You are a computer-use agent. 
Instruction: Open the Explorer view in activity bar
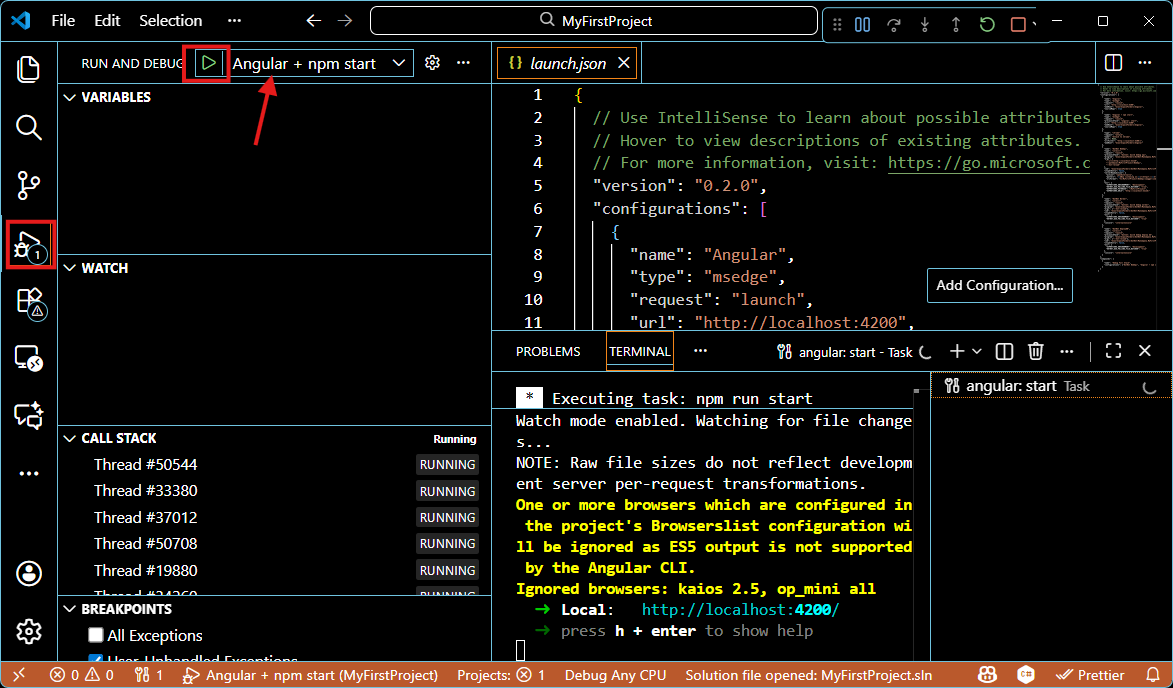click(29, 69)
